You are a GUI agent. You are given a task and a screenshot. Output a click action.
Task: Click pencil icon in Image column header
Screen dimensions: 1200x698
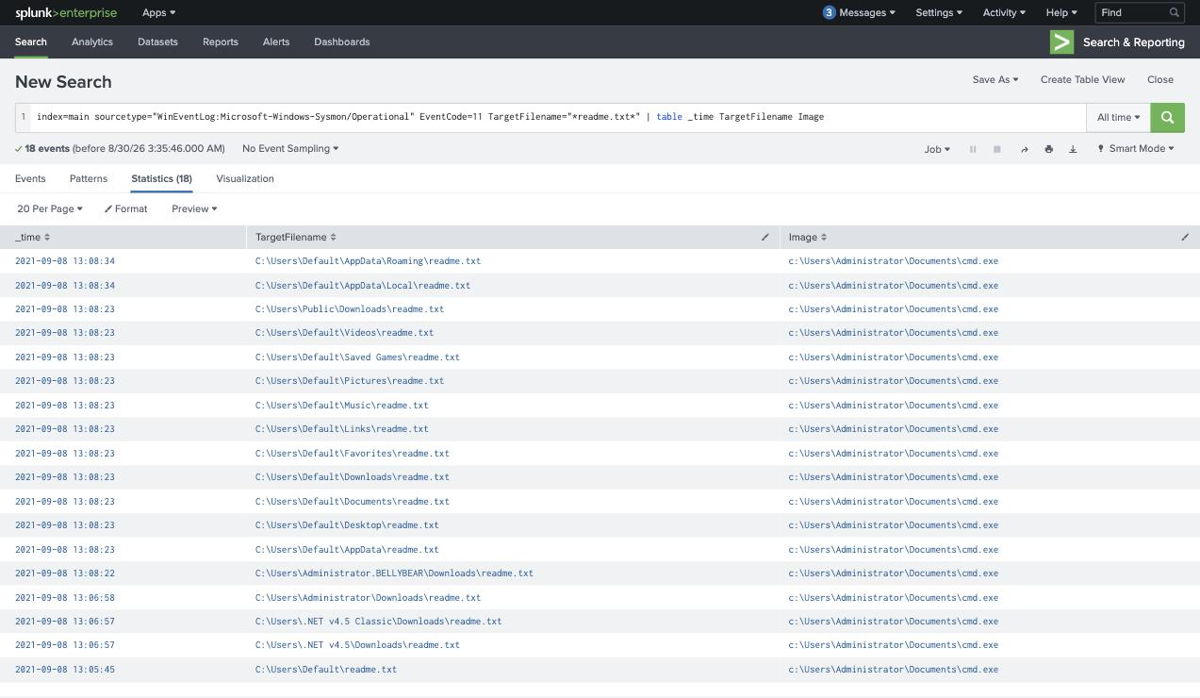(x=1185, y=237)
